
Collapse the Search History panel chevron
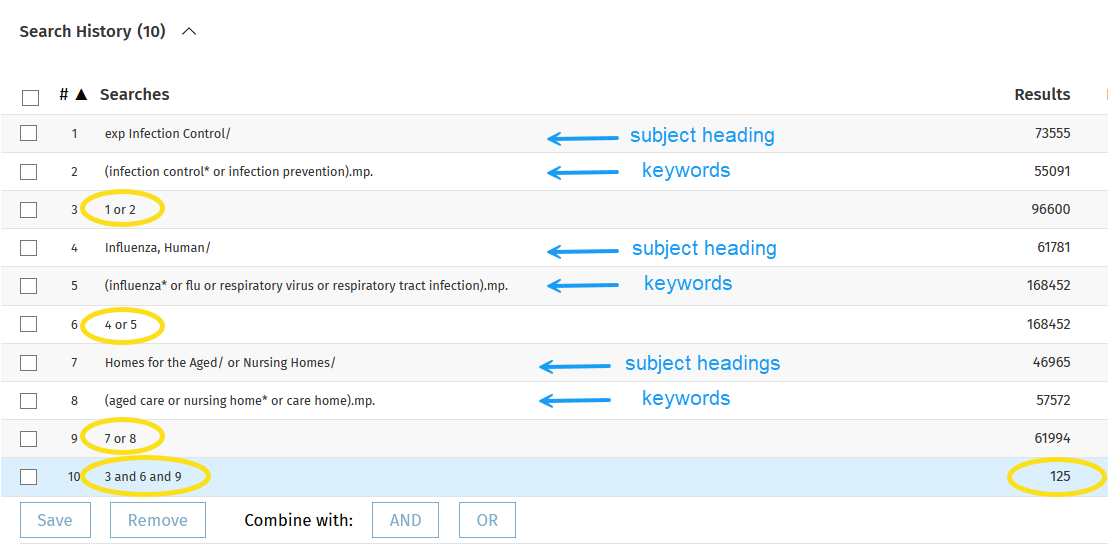189,32
